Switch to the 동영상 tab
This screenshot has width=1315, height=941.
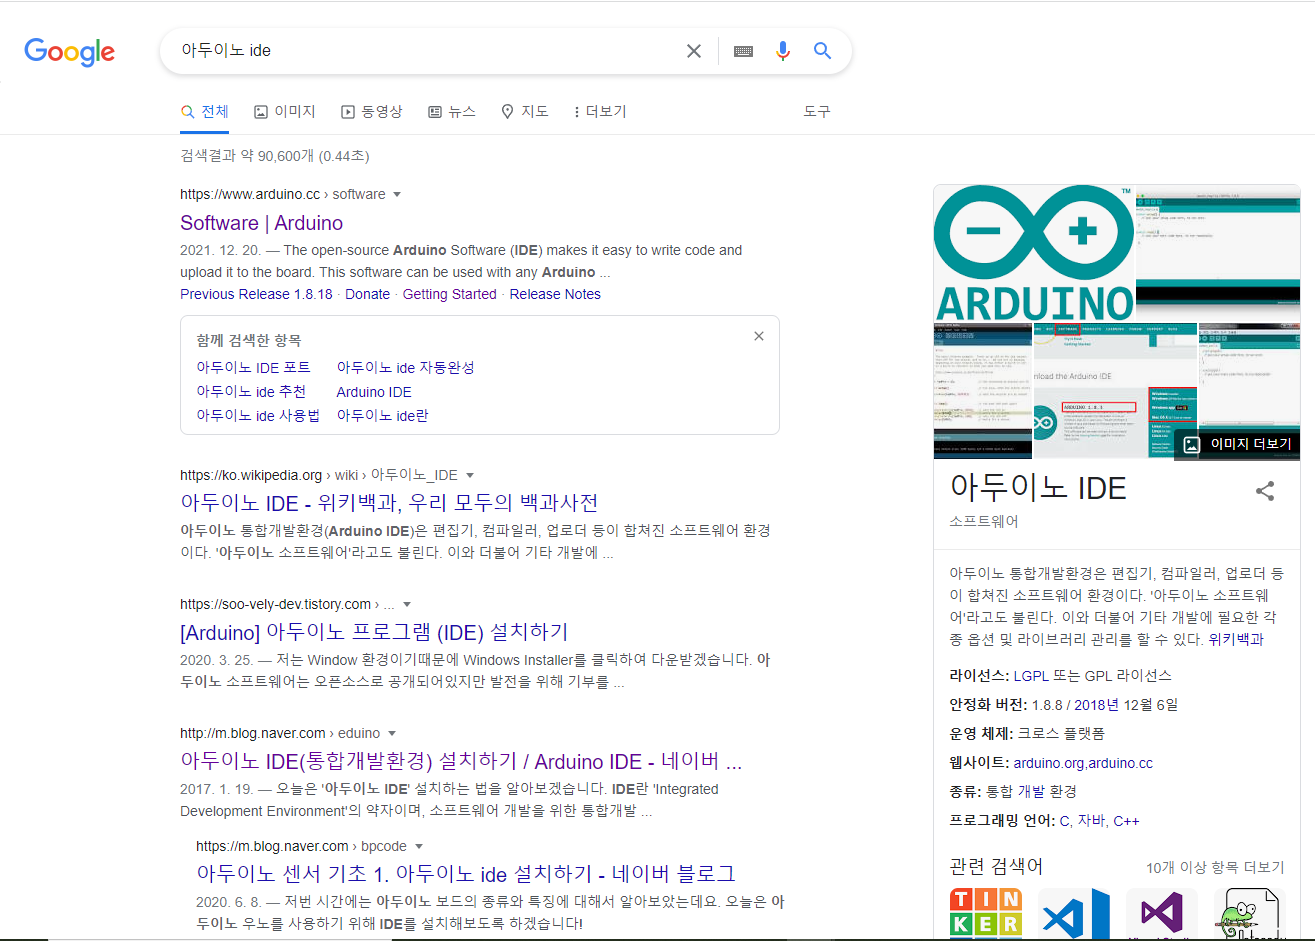pyautogui.click(x=372, y=112)
